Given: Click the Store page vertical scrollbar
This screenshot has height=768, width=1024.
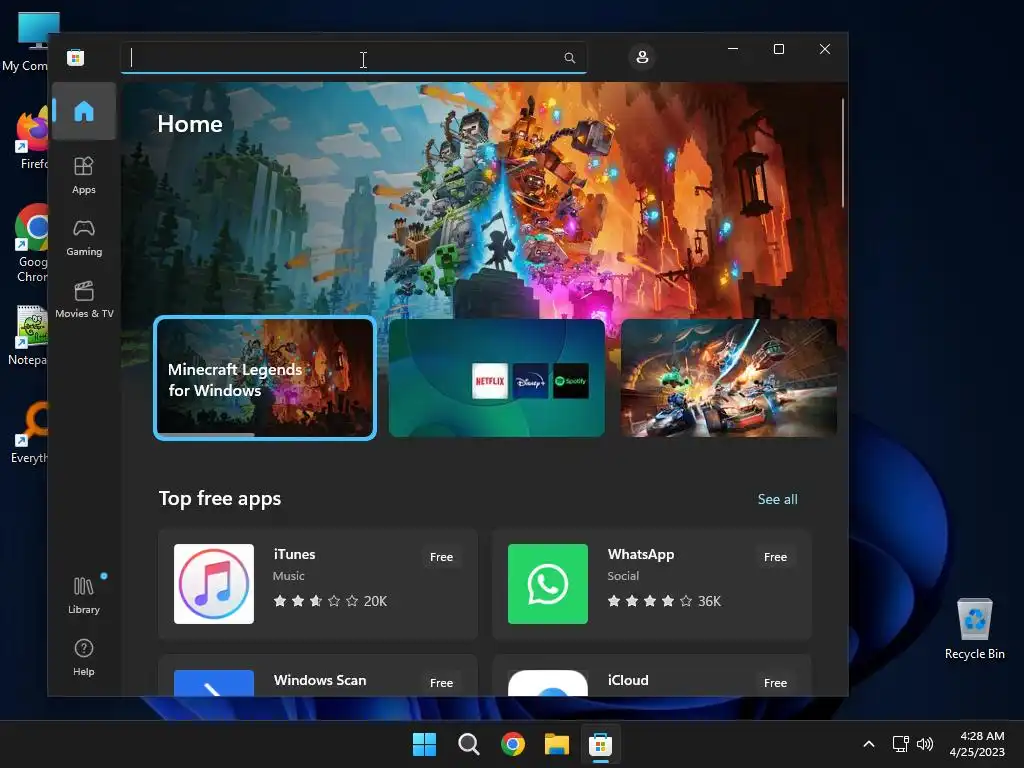Looking at the screenshot, I should 843,153.
